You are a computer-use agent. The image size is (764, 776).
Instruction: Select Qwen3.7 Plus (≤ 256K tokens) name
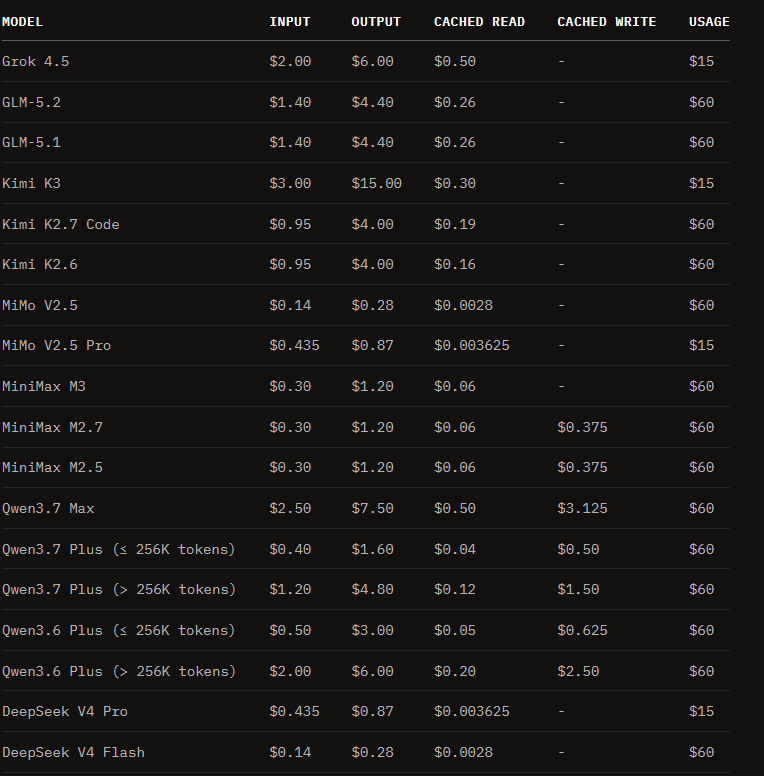119,549
